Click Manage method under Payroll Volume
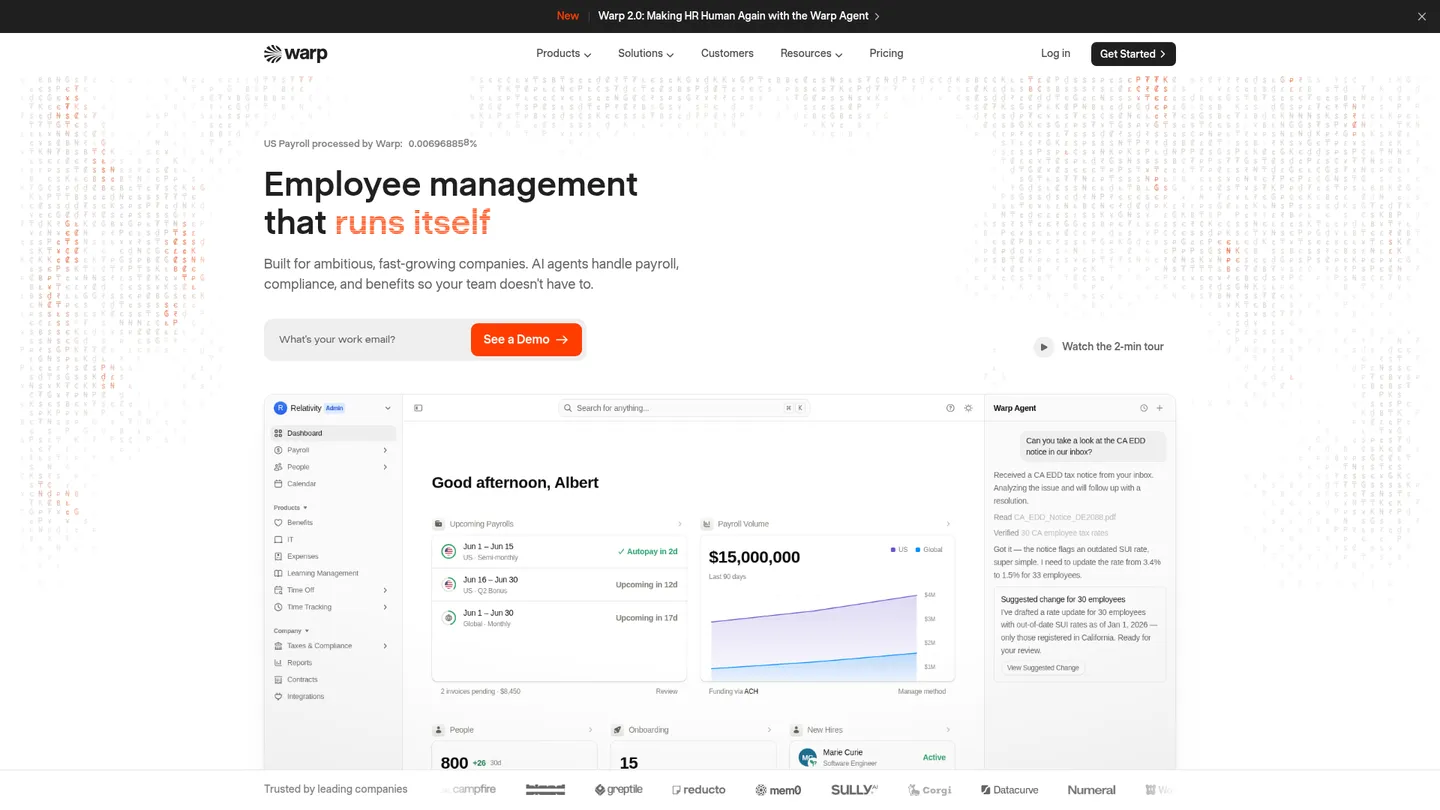 (921, 692)
